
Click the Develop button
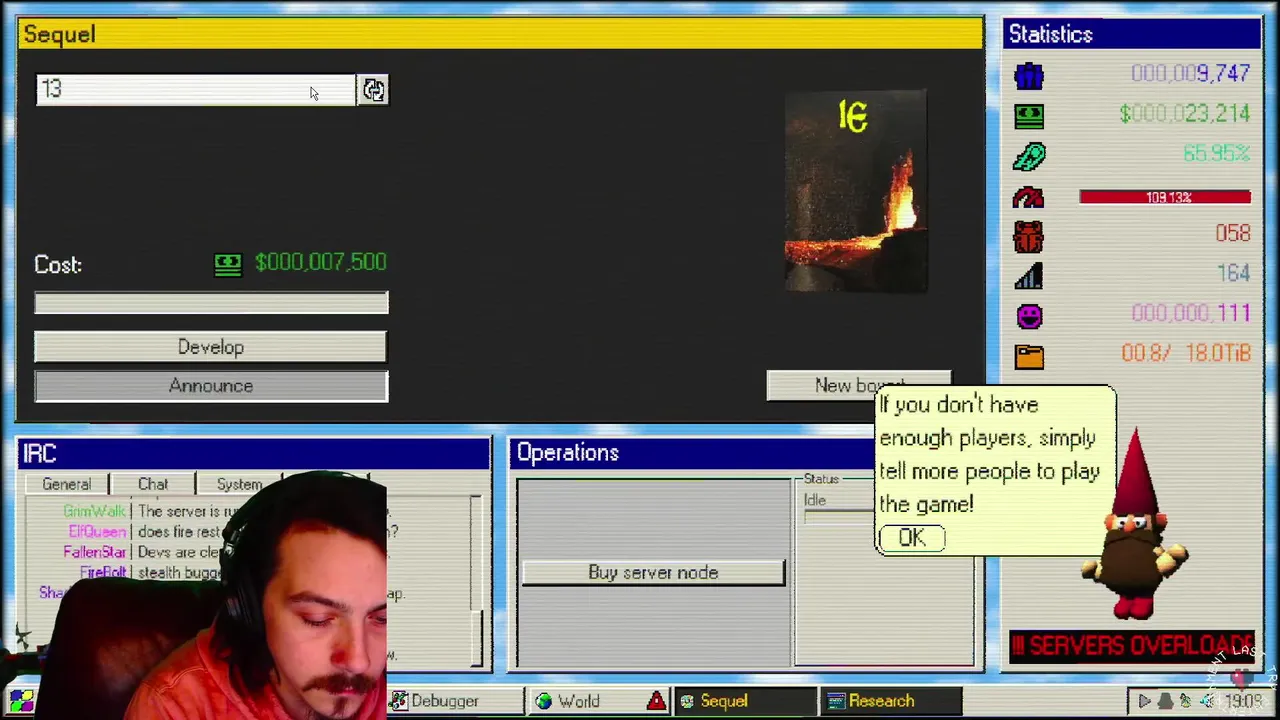click(210, 347)
